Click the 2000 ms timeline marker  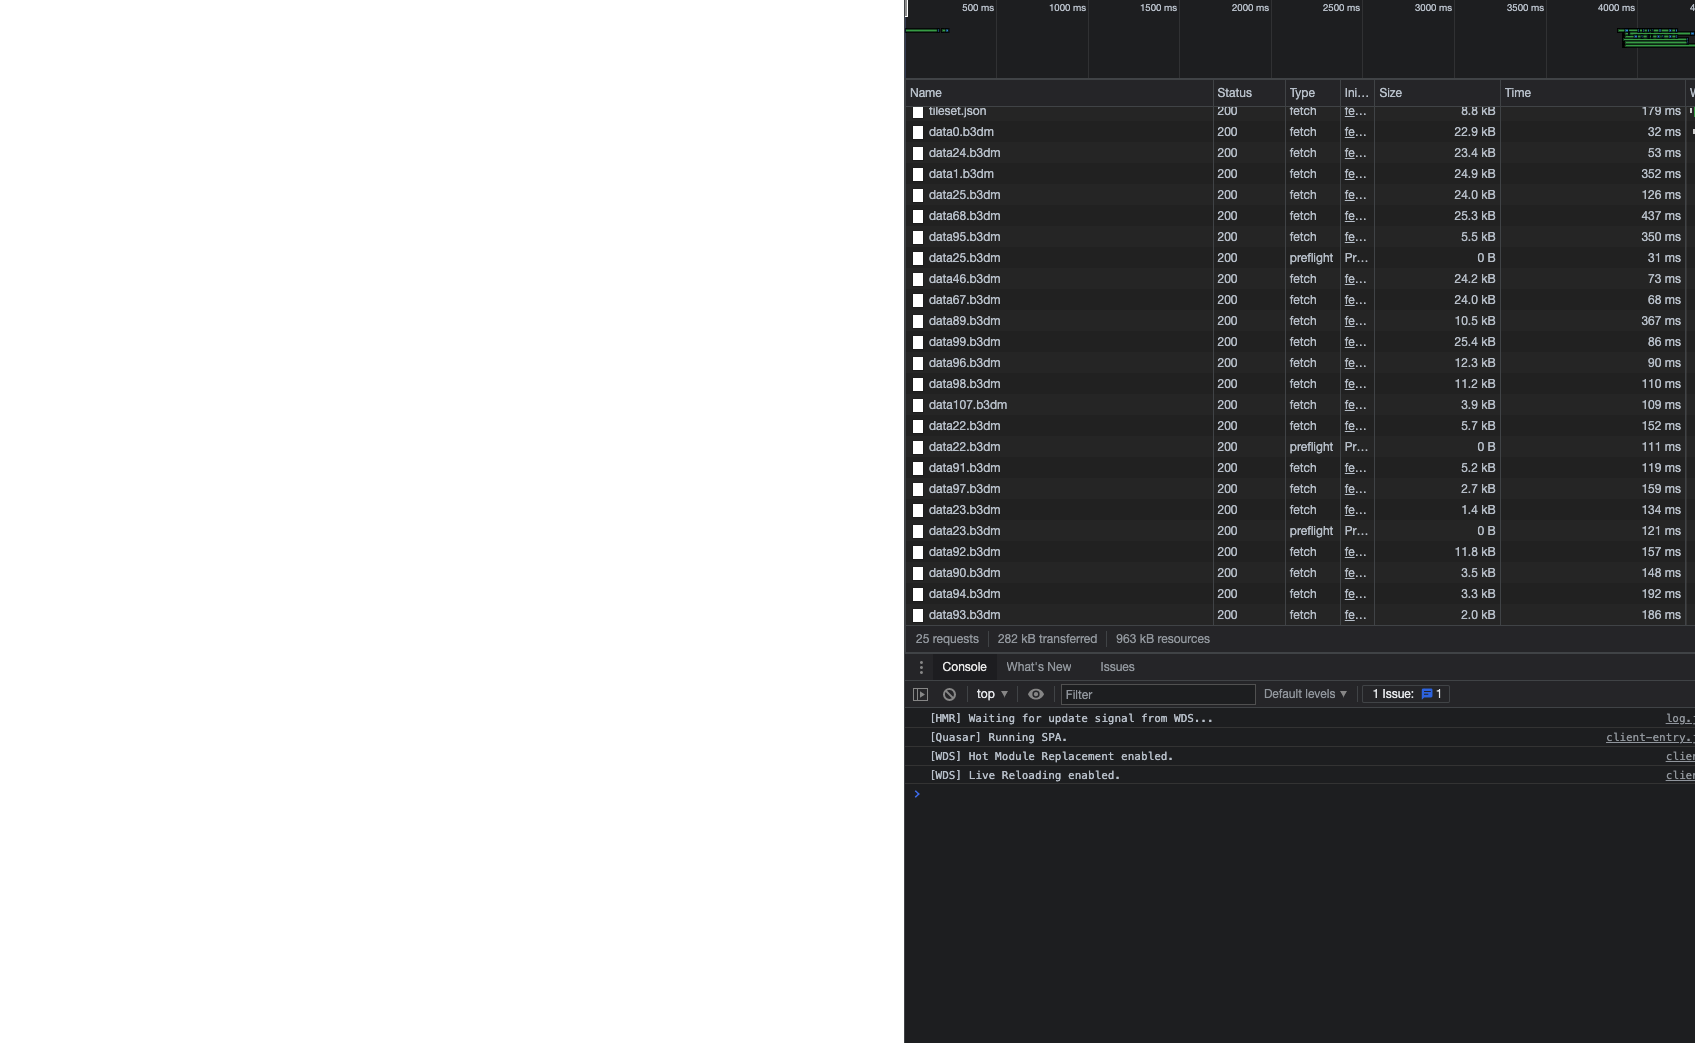(x=1249, y=8)
